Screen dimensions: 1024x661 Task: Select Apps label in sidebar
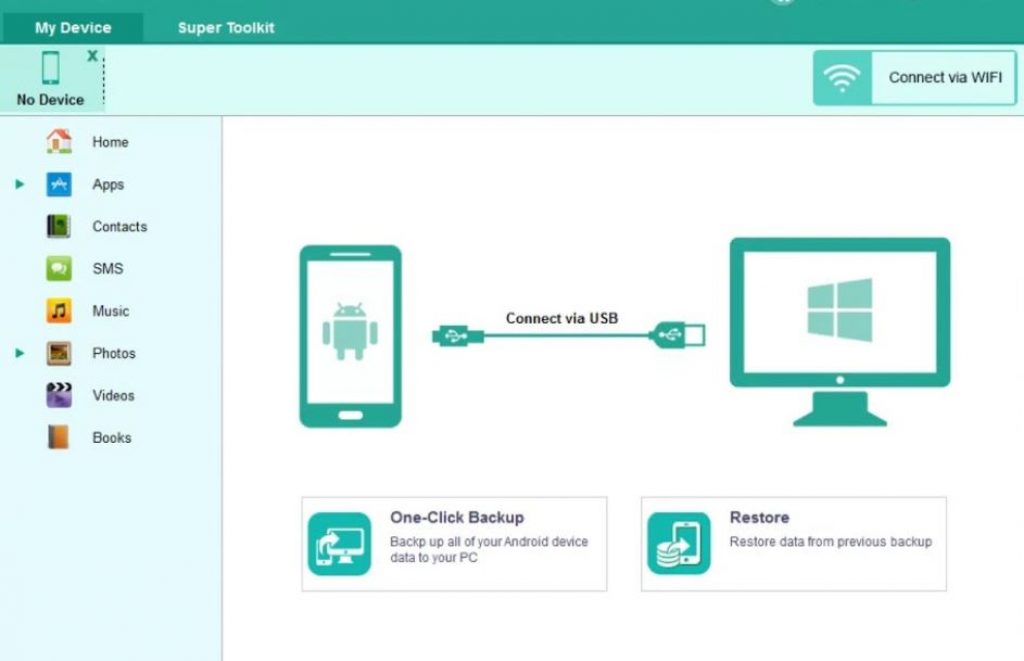pyautogui.click(x=108, y=185)
